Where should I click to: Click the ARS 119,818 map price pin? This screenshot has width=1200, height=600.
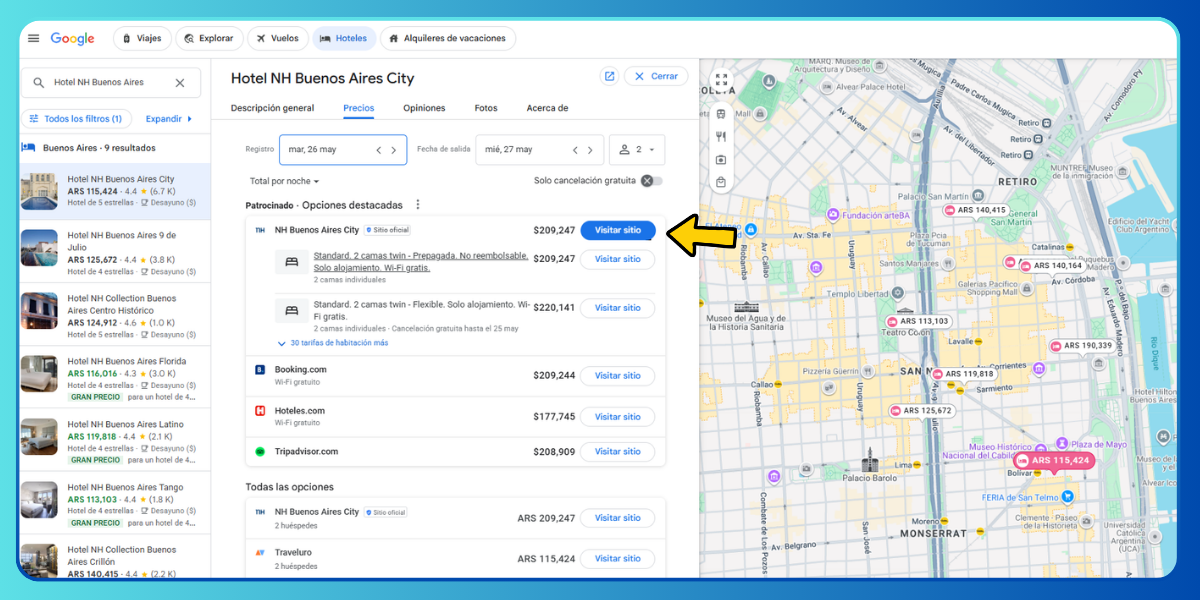[x=963, y=374]
